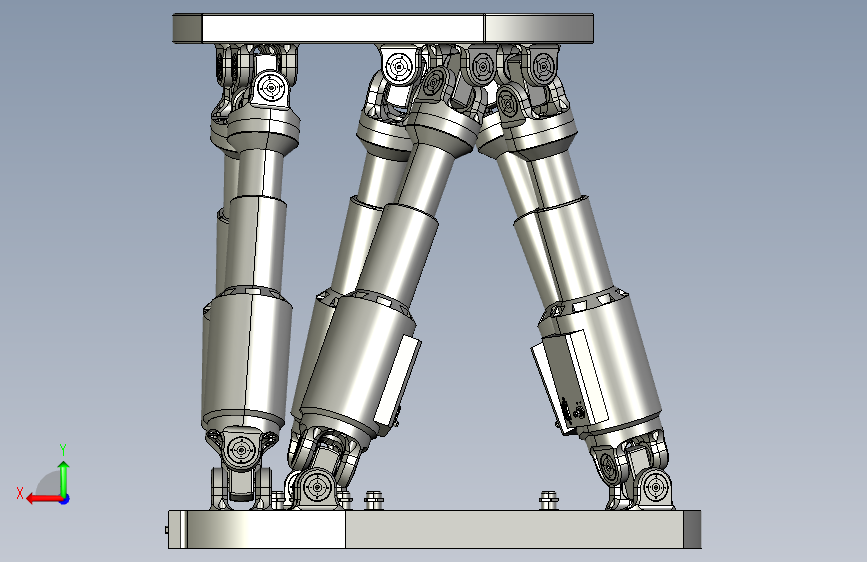Select the white cover panel on the middle actuator
This screenshot has height=562, width=867.
[398, 380]
